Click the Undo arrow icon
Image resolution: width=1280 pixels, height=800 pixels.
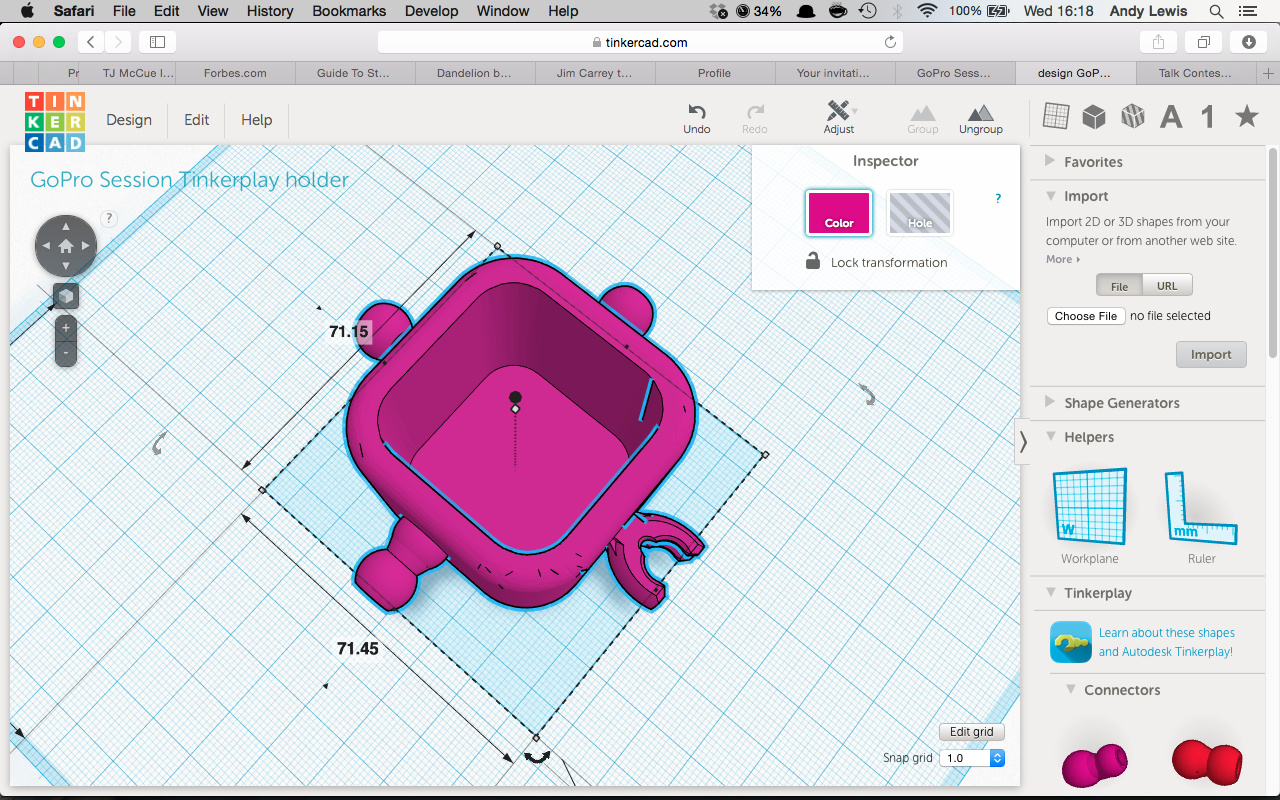click(697, 111)
